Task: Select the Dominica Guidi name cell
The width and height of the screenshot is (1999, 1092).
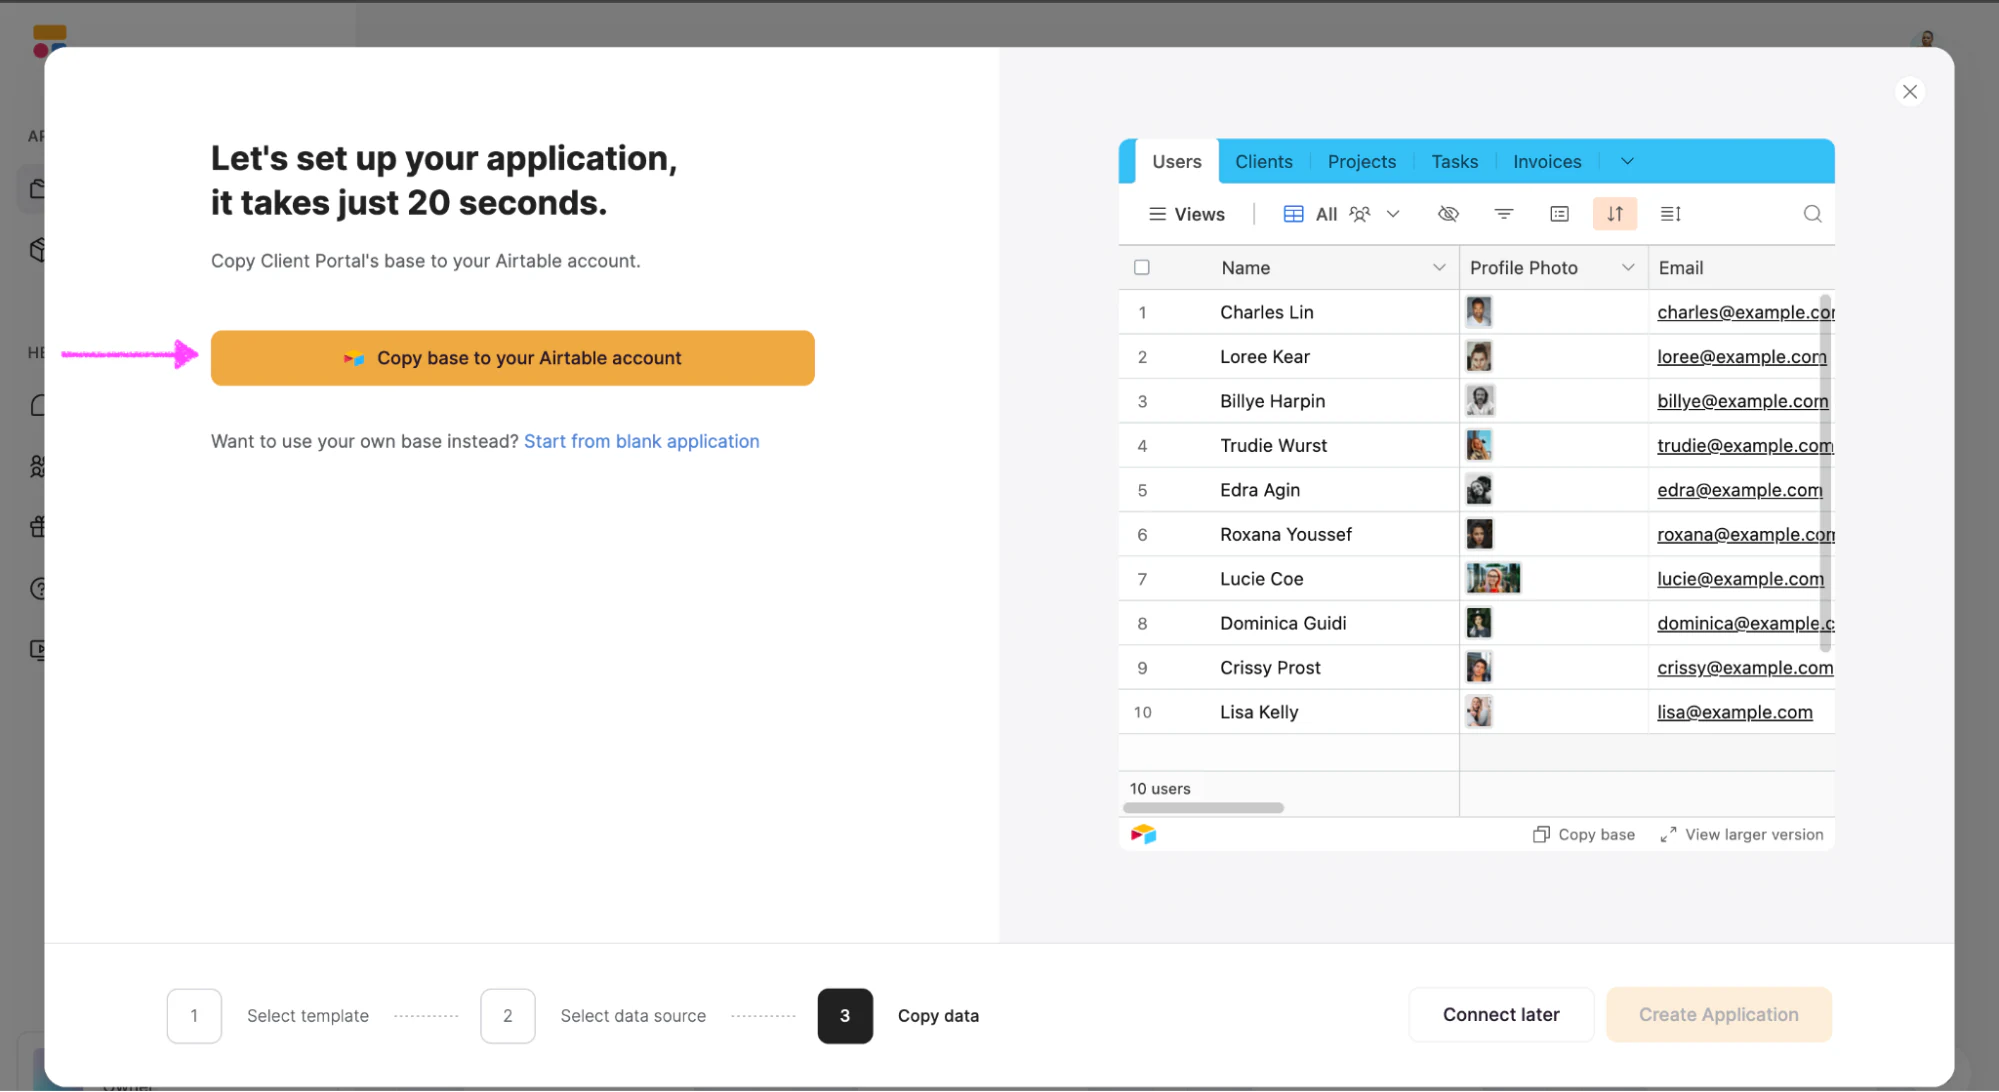Action: pyautogui.click(x=1288, y=623)
